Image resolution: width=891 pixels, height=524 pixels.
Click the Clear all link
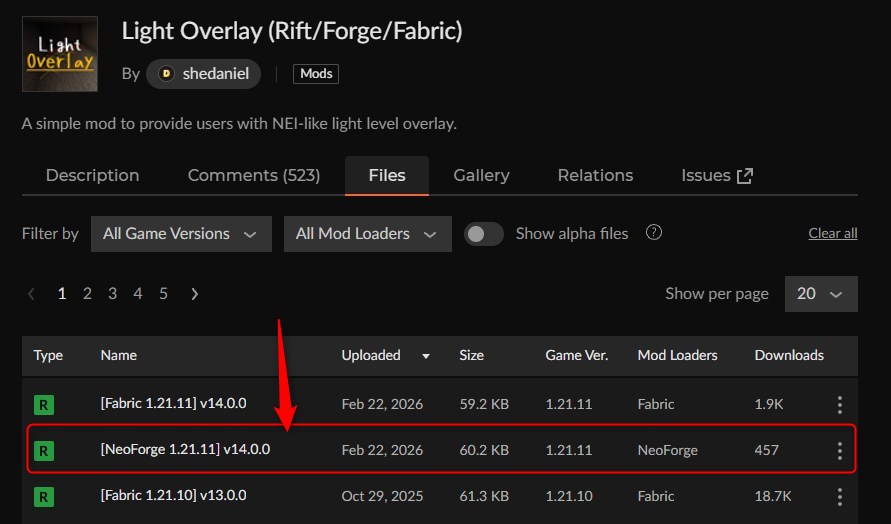pos(833,233)
